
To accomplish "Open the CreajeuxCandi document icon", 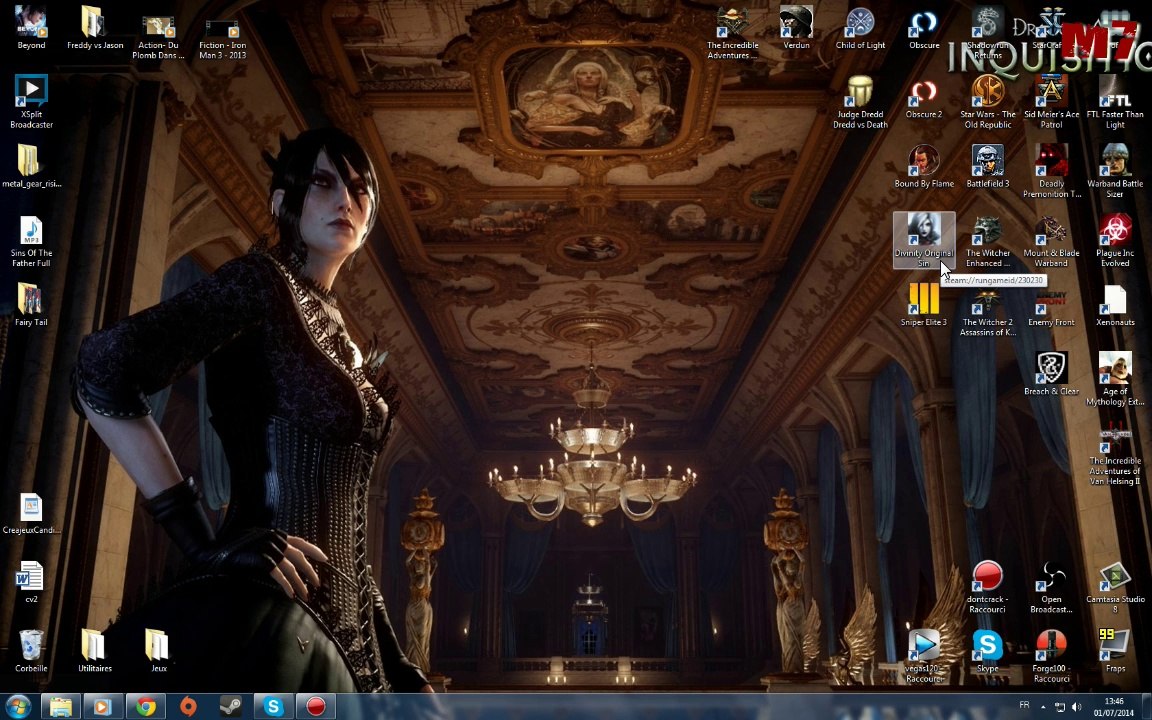I will click(31, 513).
